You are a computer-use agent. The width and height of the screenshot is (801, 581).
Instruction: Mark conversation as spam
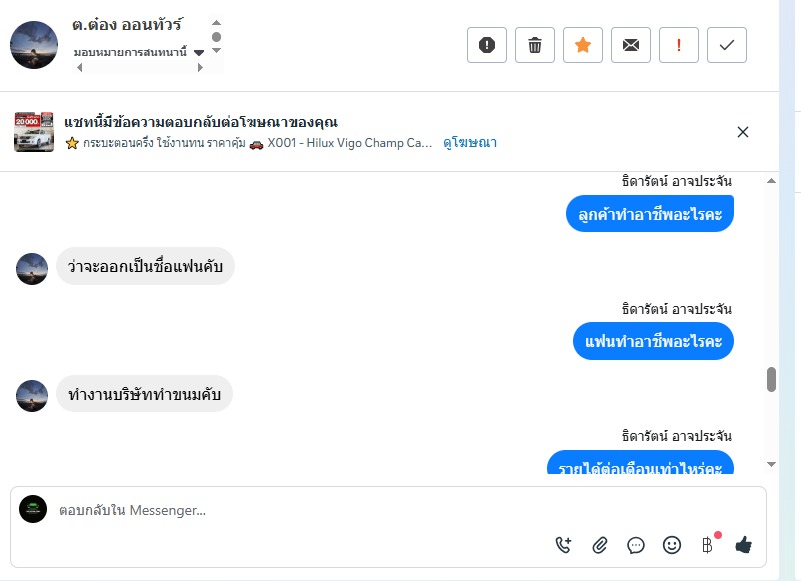(x=487, y=45)
